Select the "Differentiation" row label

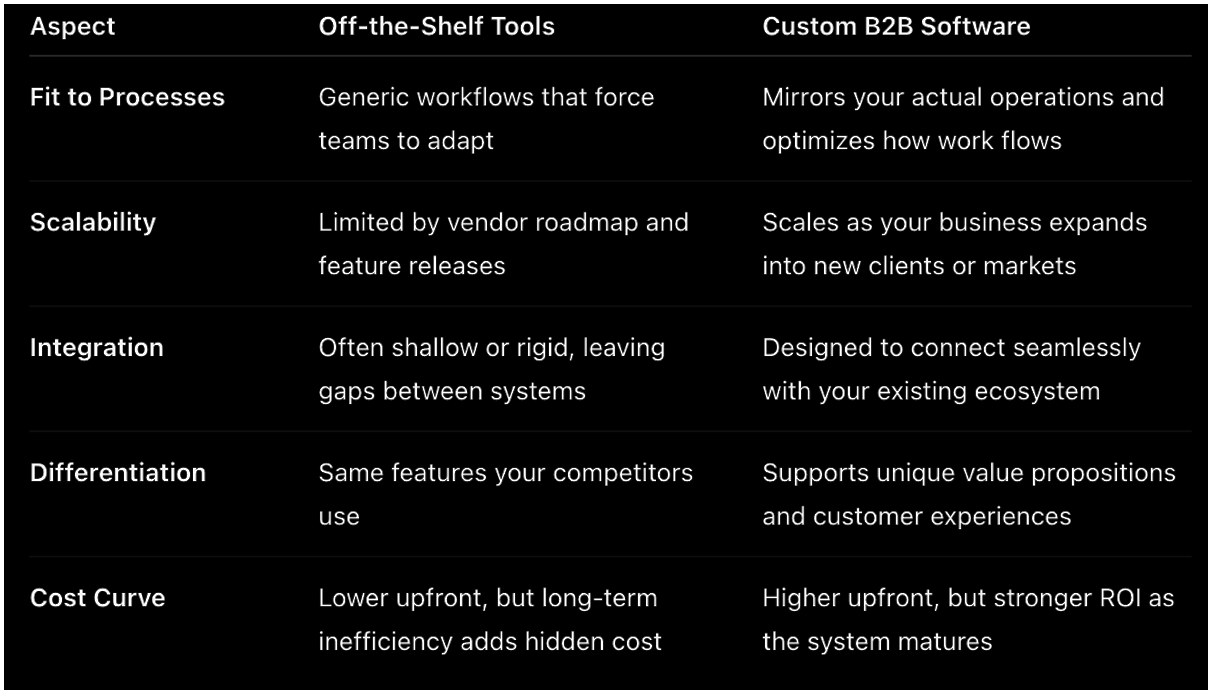(x=118, y=472)
